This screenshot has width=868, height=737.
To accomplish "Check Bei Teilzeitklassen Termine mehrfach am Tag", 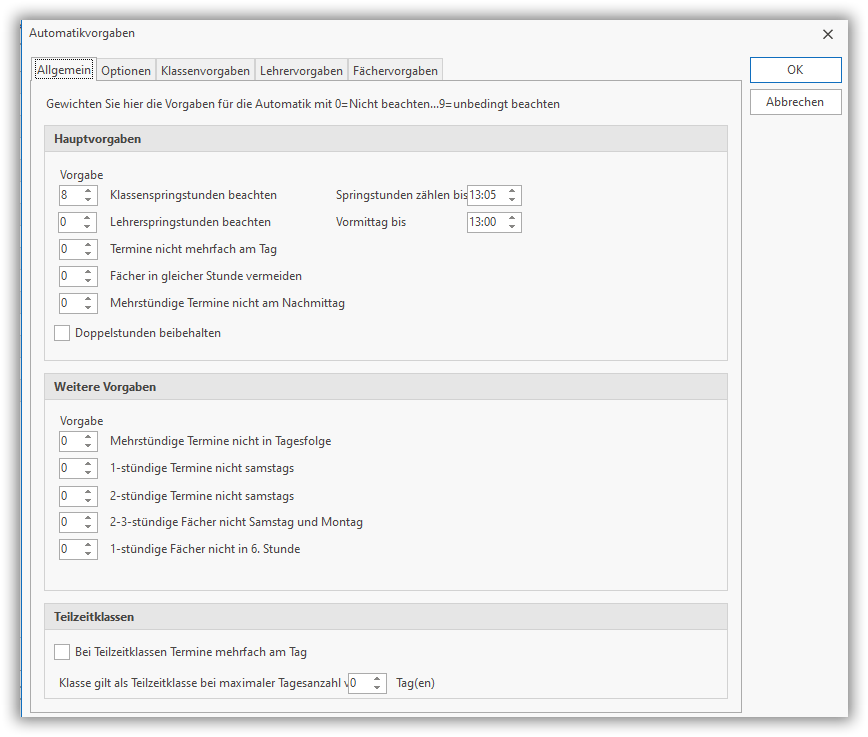I will point(62,652).
